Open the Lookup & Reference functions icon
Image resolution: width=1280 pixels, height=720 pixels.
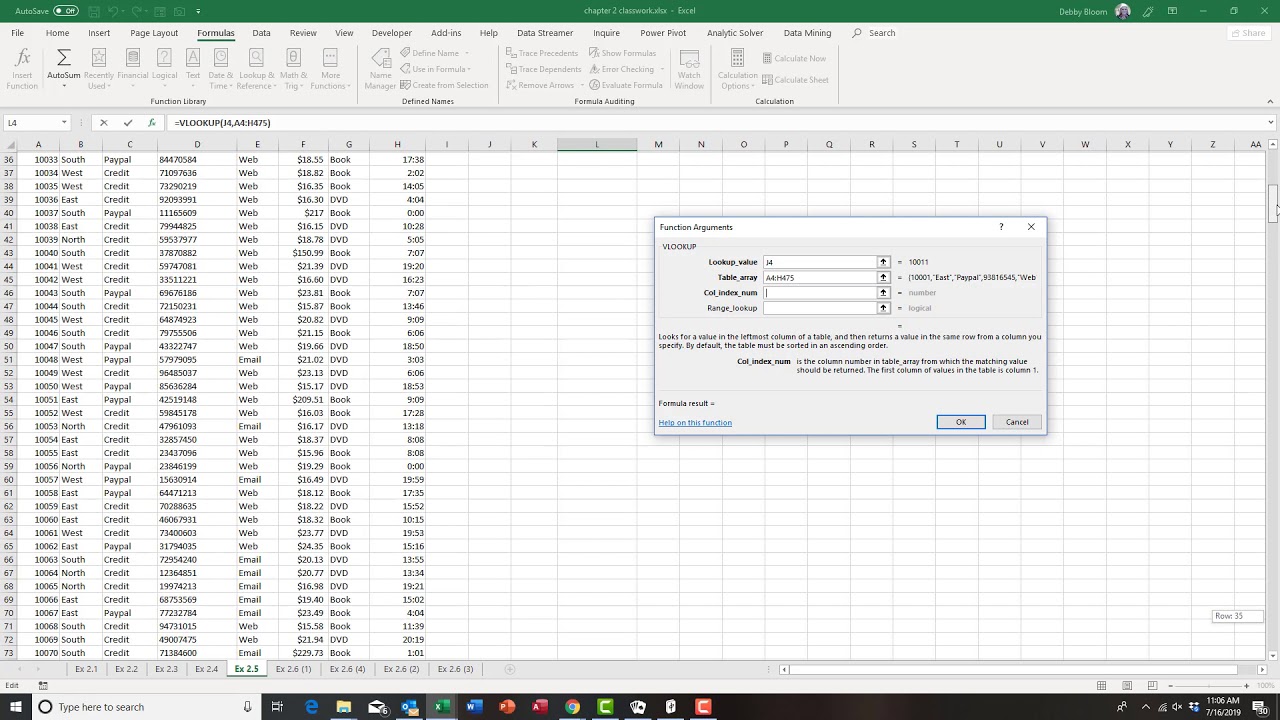[256, 59]
